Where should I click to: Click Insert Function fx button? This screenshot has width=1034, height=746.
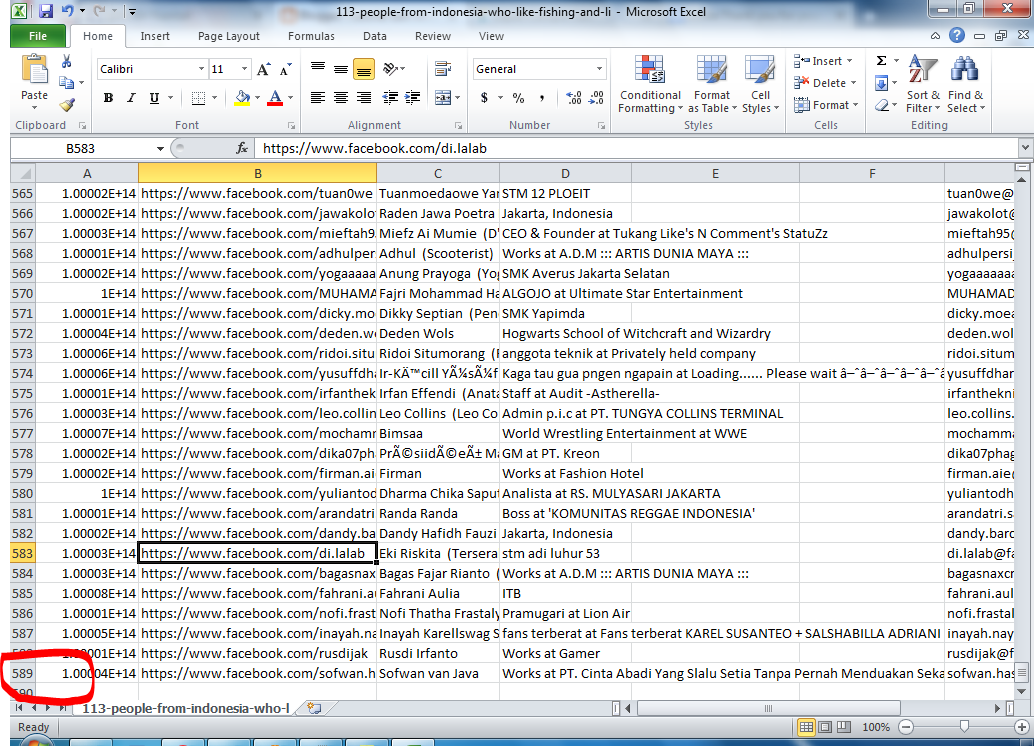242,148
